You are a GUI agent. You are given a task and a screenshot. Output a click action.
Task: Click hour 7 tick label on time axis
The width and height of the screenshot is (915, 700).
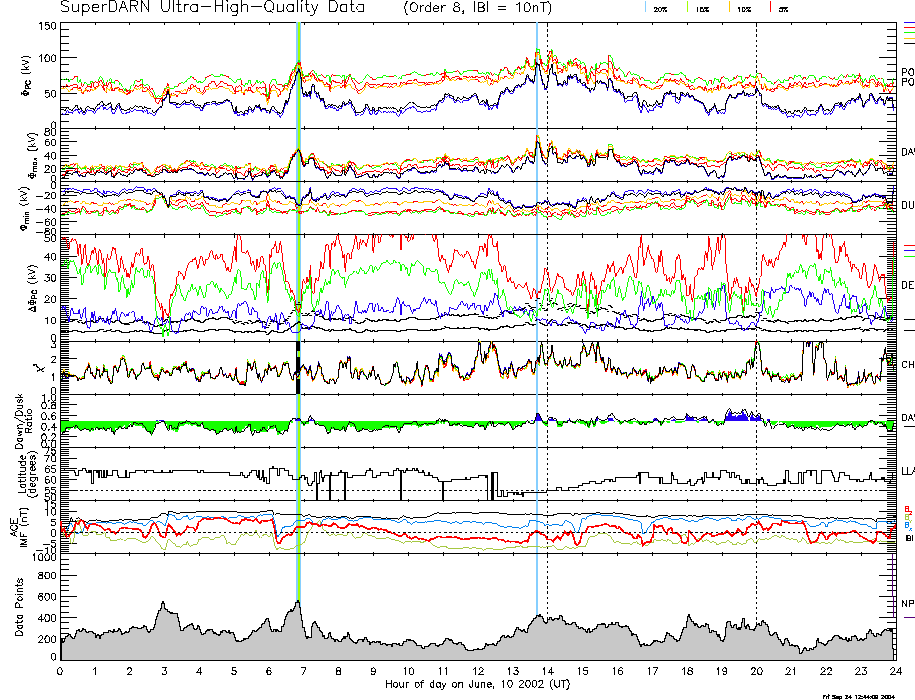303,671
